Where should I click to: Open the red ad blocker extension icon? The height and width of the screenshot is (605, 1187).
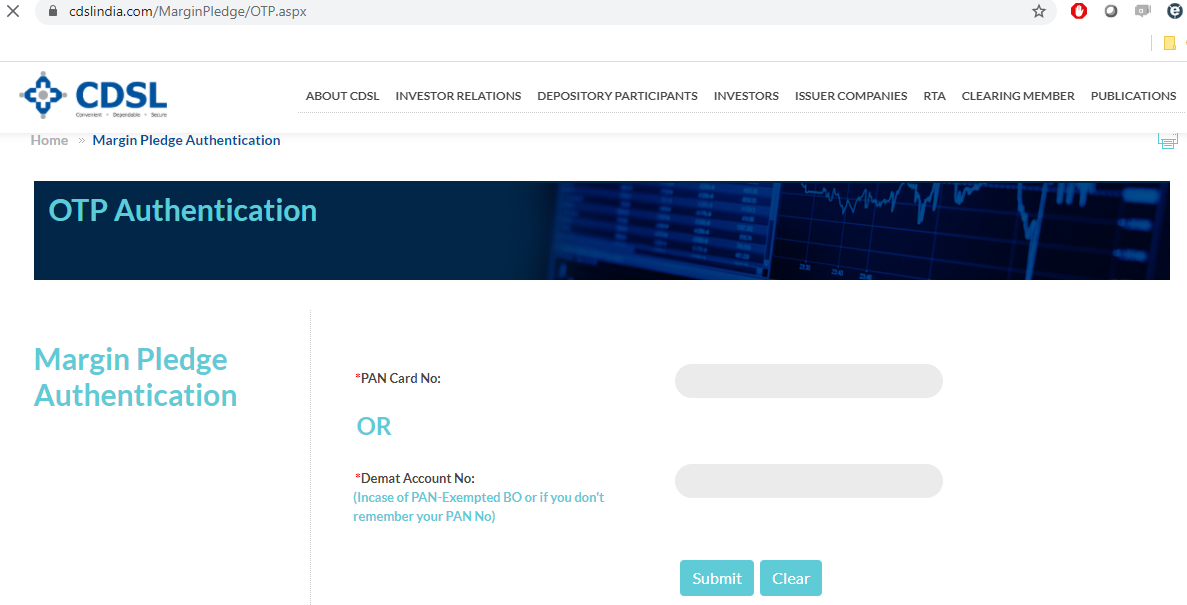[x=1079, y=11]
